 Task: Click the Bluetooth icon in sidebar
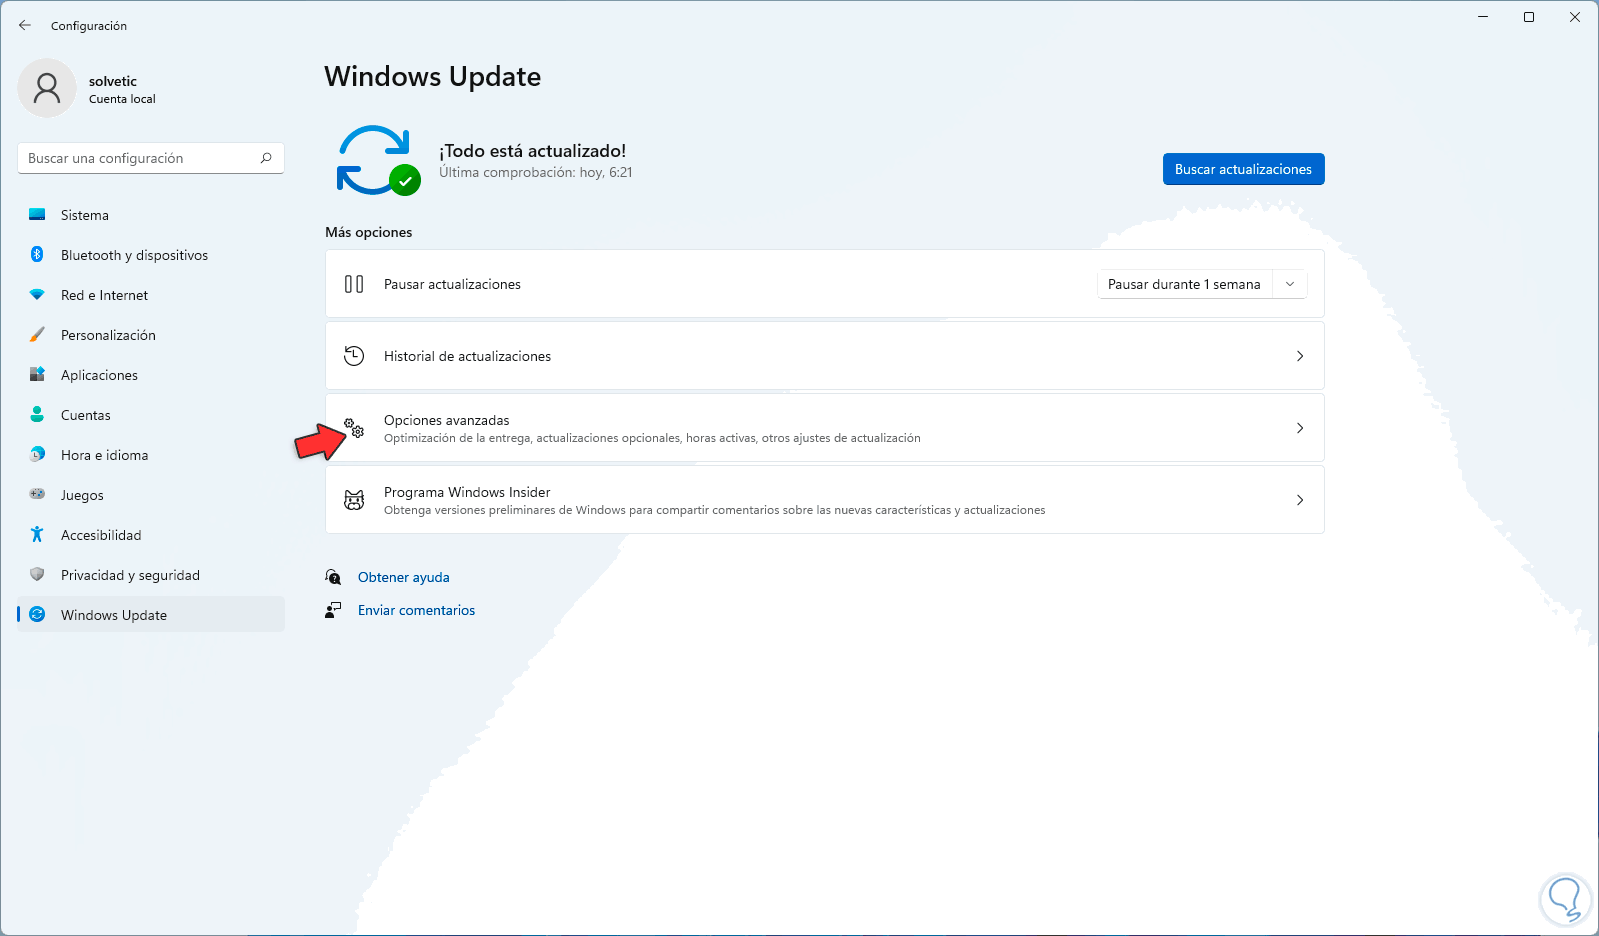pos(37,255)
